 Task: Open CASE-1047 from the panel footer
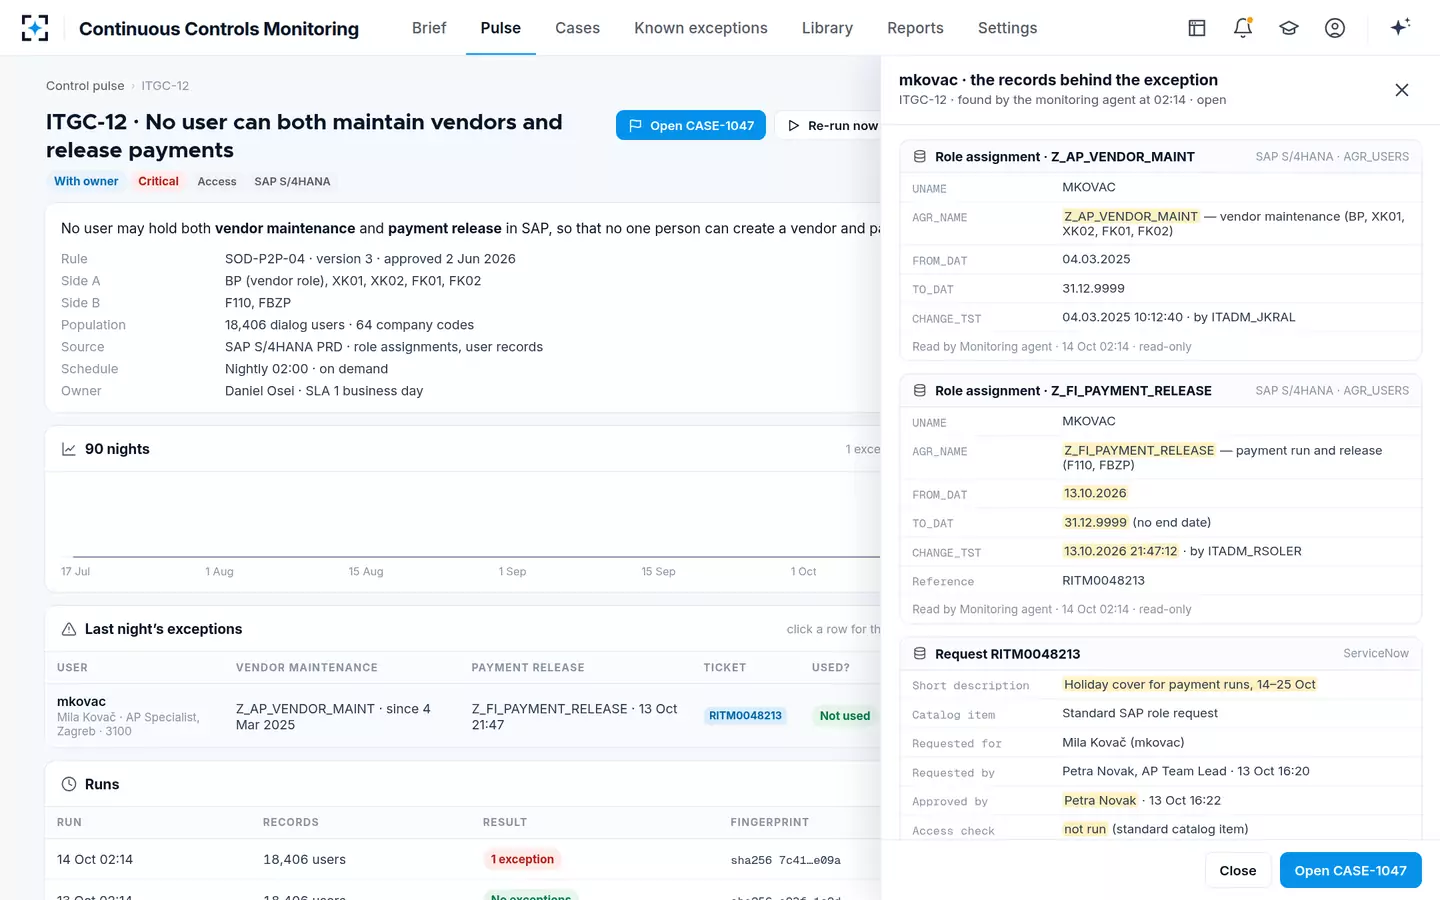tap(1351, 871)
